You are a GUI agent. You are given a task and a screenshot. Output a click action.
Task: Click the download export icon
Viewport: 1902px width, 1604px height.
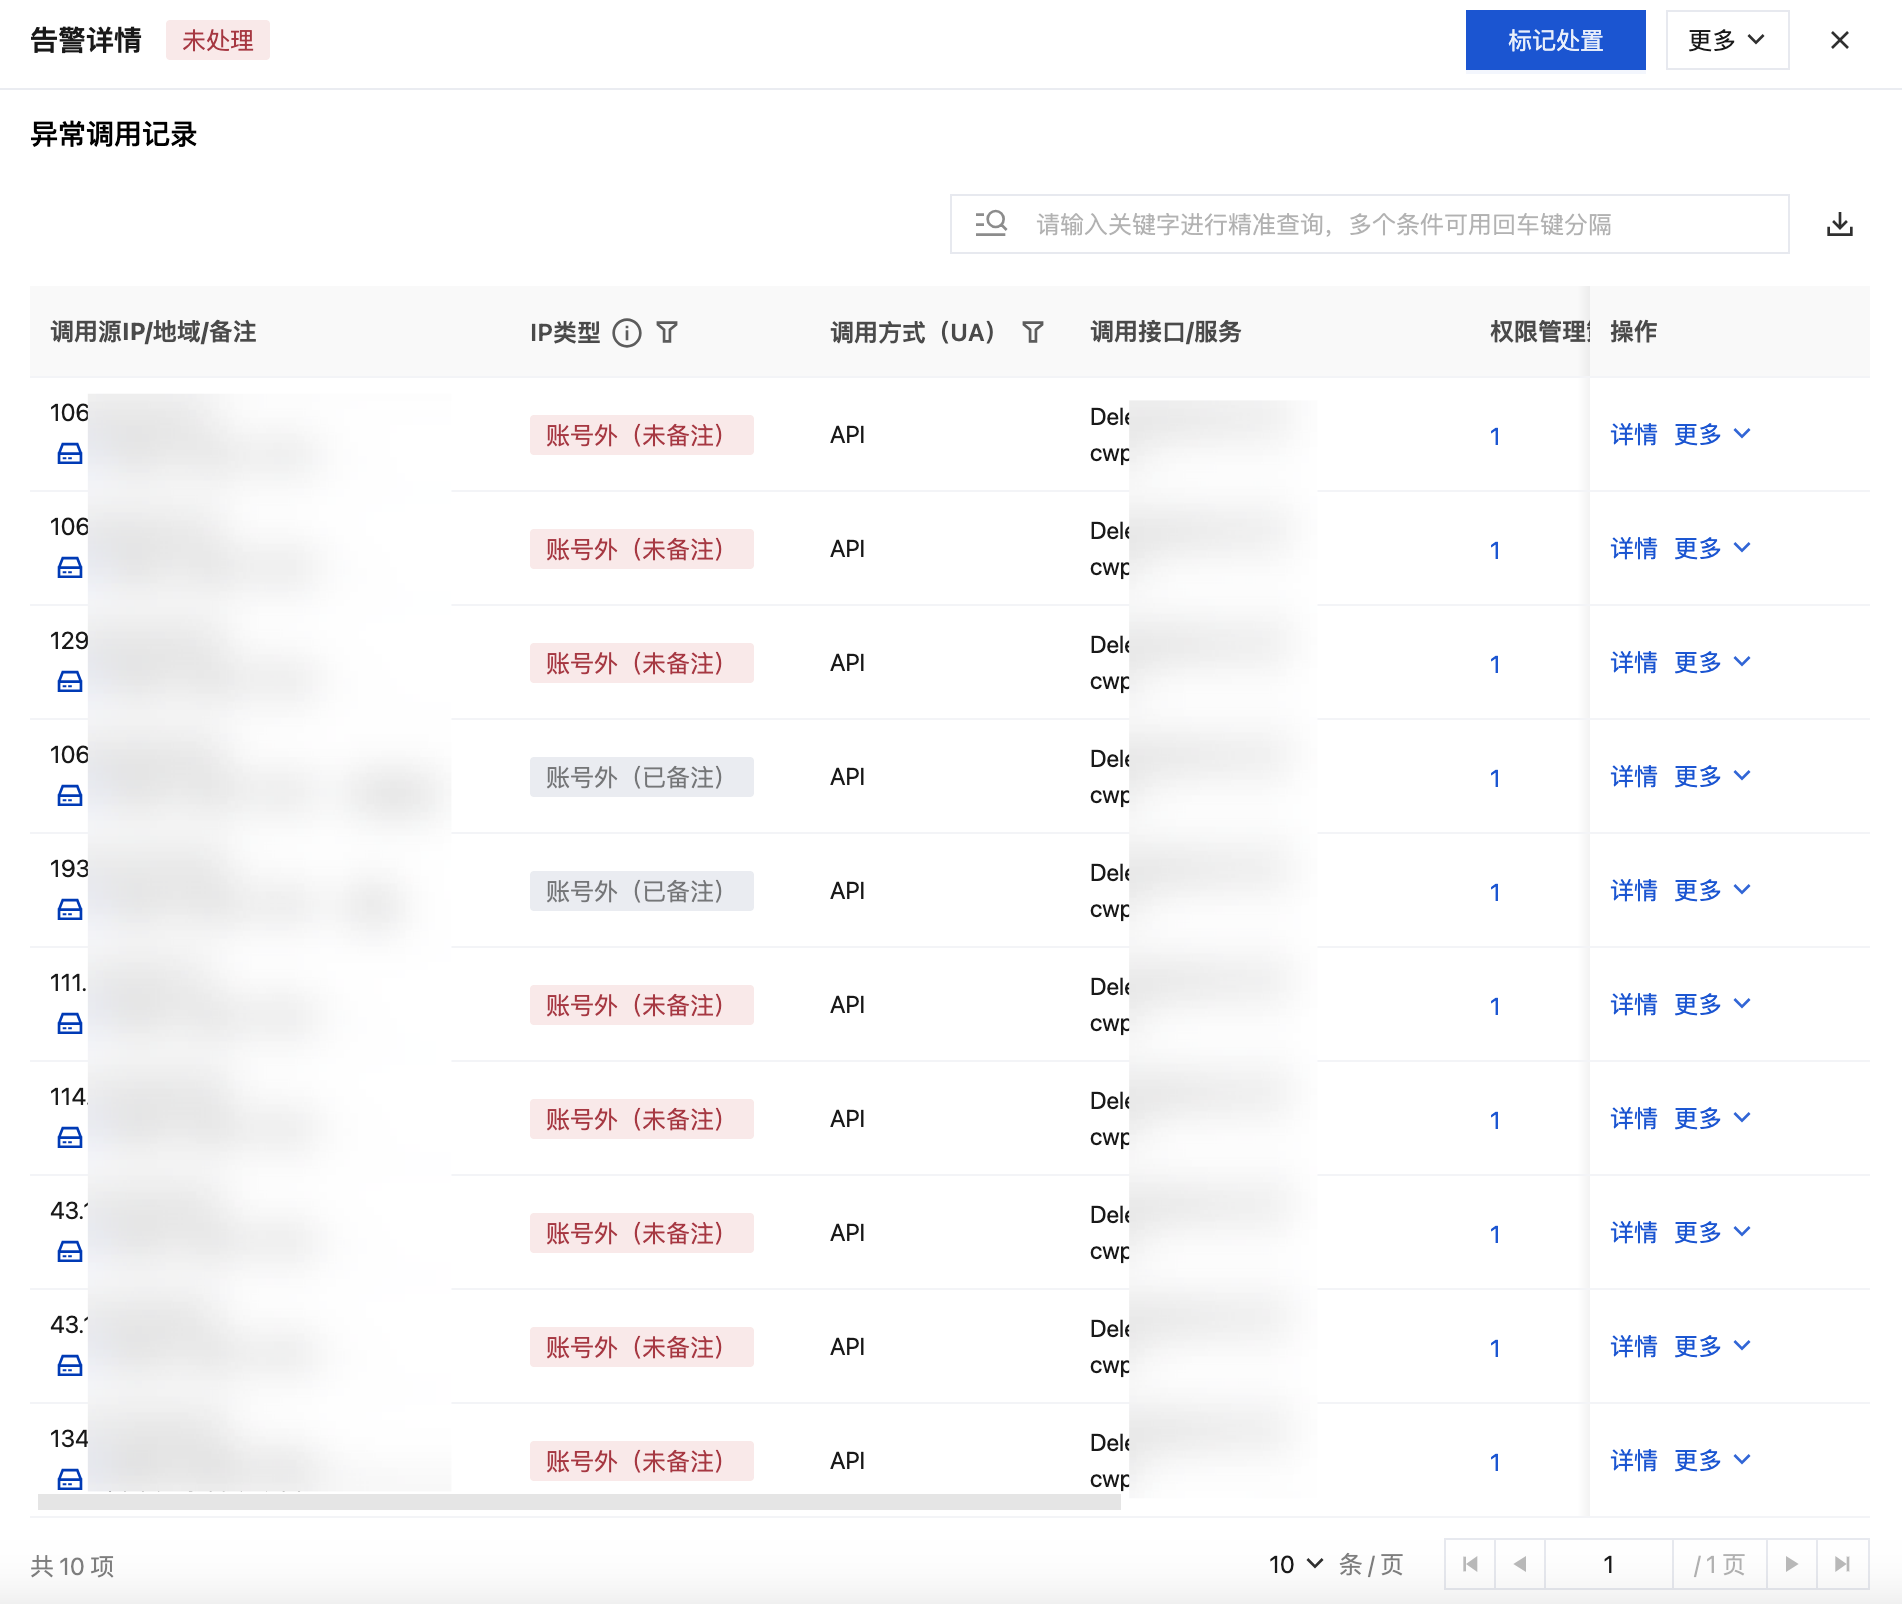pyautogui.click(x=1839, y=225)
